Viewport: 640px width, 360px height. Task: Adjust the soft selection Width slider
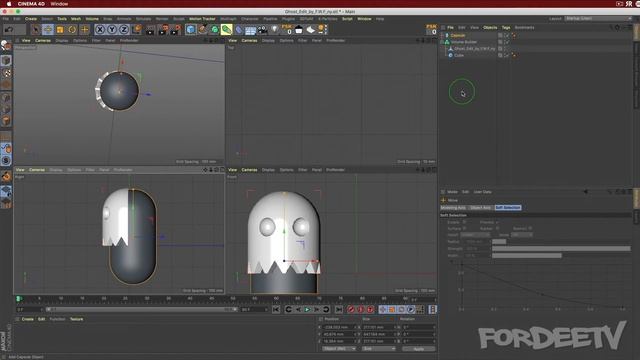click(561, 256)
